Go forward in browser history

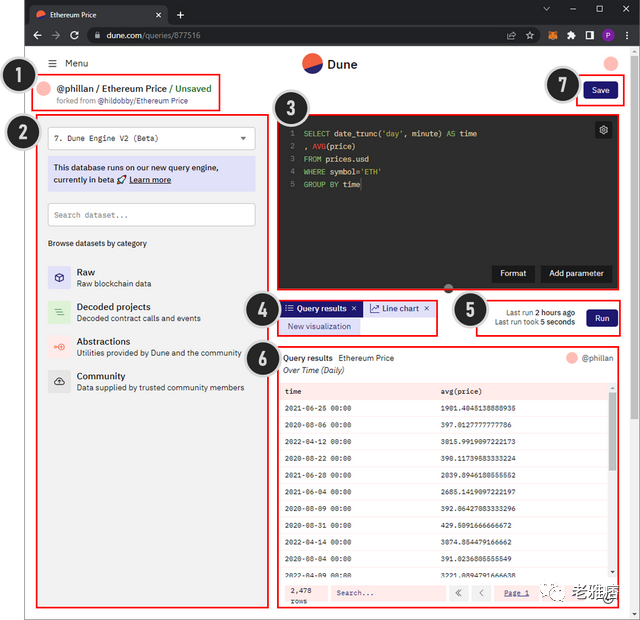[56, 36]
